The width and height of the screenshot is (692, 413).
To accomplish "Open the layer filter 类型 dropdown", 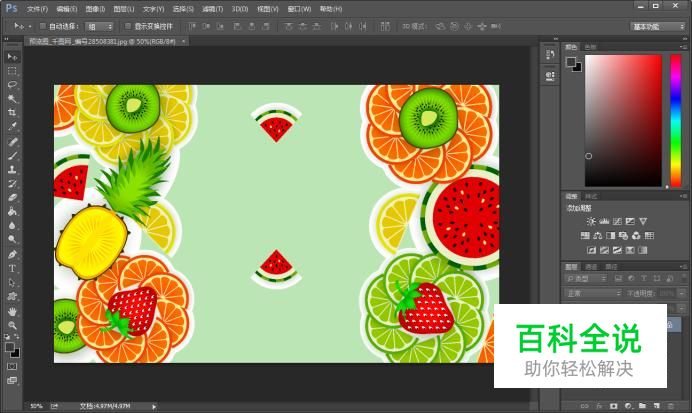I will [586, 278].
